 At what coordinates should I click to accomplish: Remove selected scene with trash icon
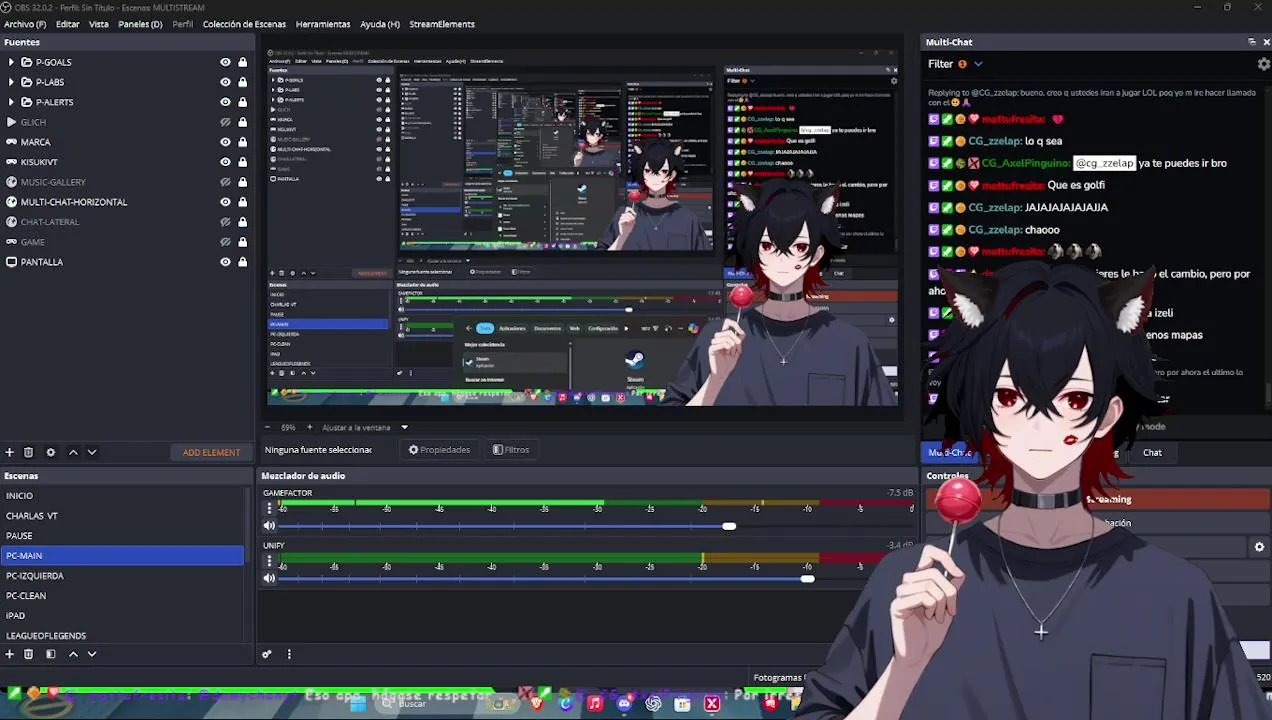28,654
